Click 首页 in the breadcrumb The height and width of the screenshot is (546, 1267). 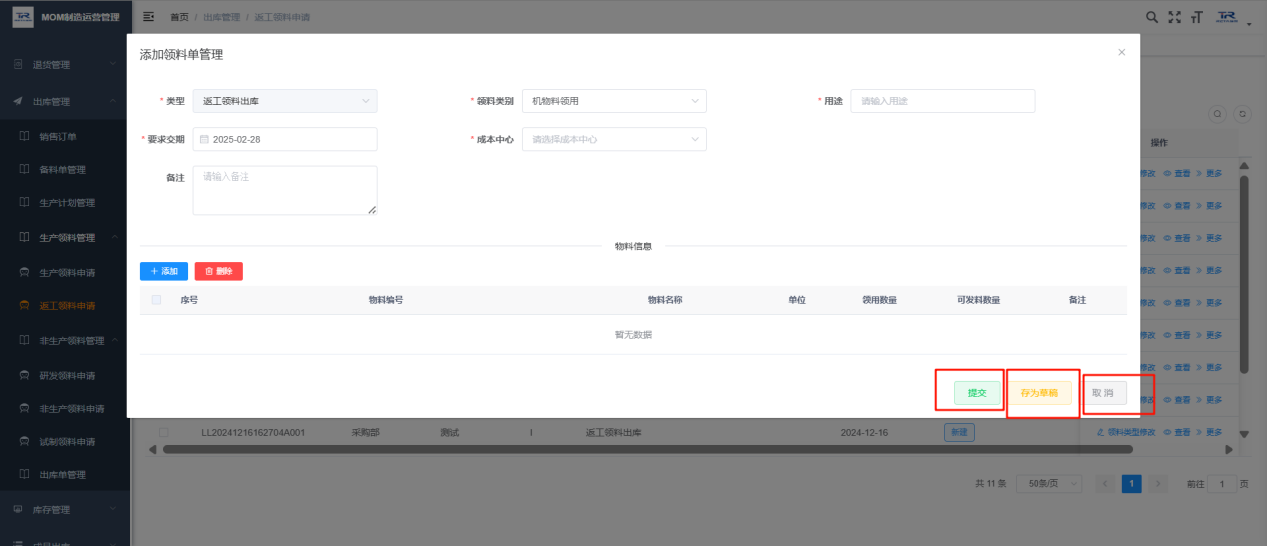click(x=179, y=18)
